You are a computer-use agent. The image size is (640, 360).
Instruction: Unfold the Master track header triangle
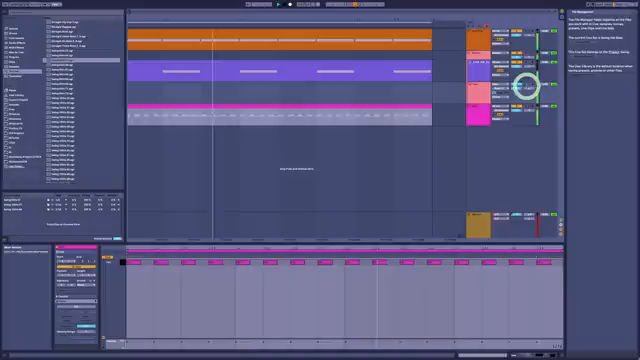(469, 215)
